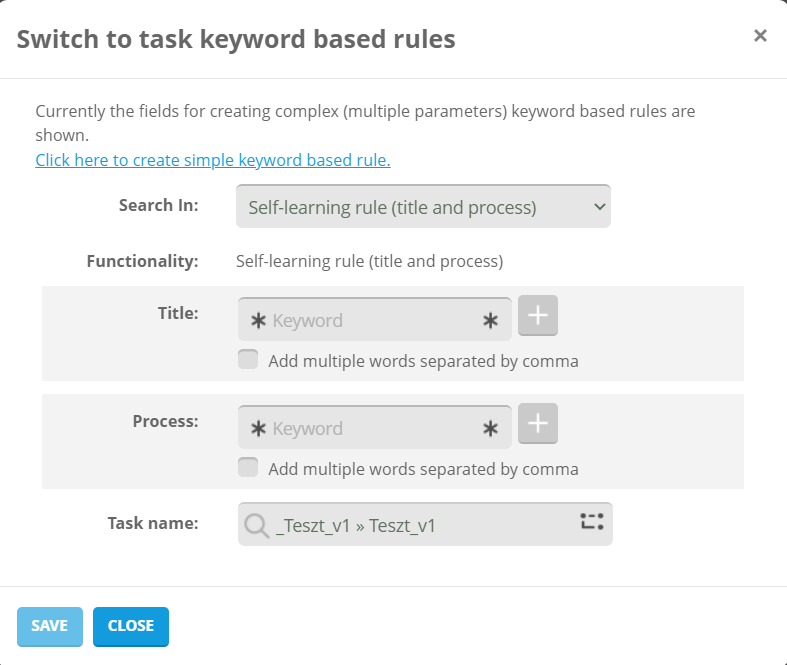The image size is (787, 665).
Task: Click the magnifier icon in Task name field
Action: tap(257, 525)
